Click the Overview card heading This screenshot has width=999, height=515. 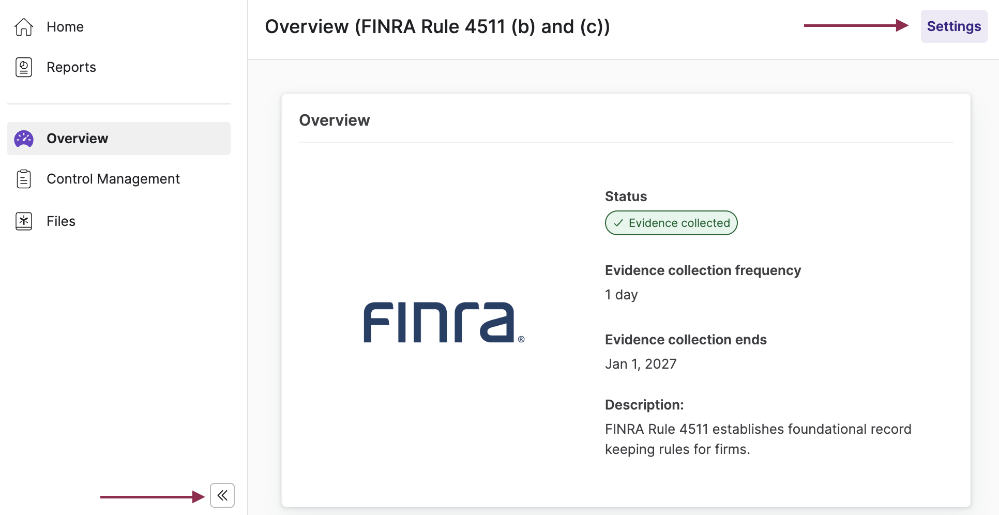click(334, 120)
